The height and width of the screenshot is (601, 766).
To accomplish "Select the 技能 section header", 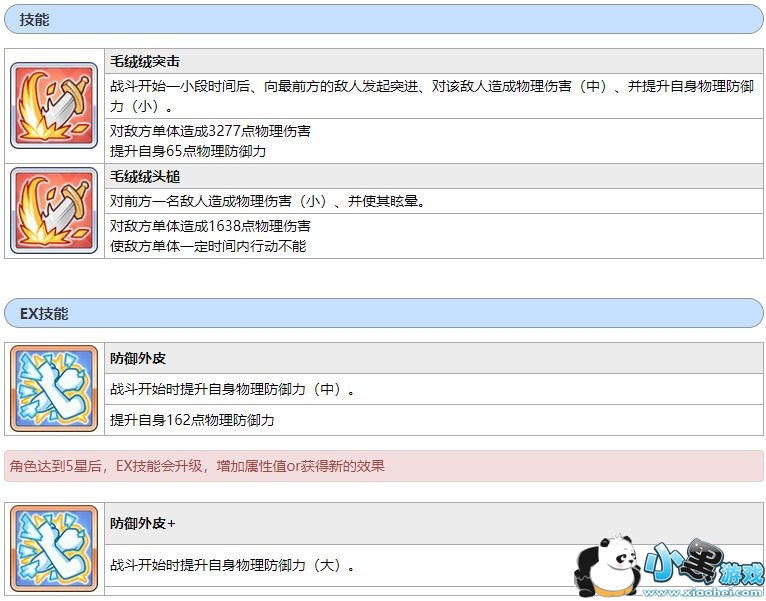I will (383, 20).
